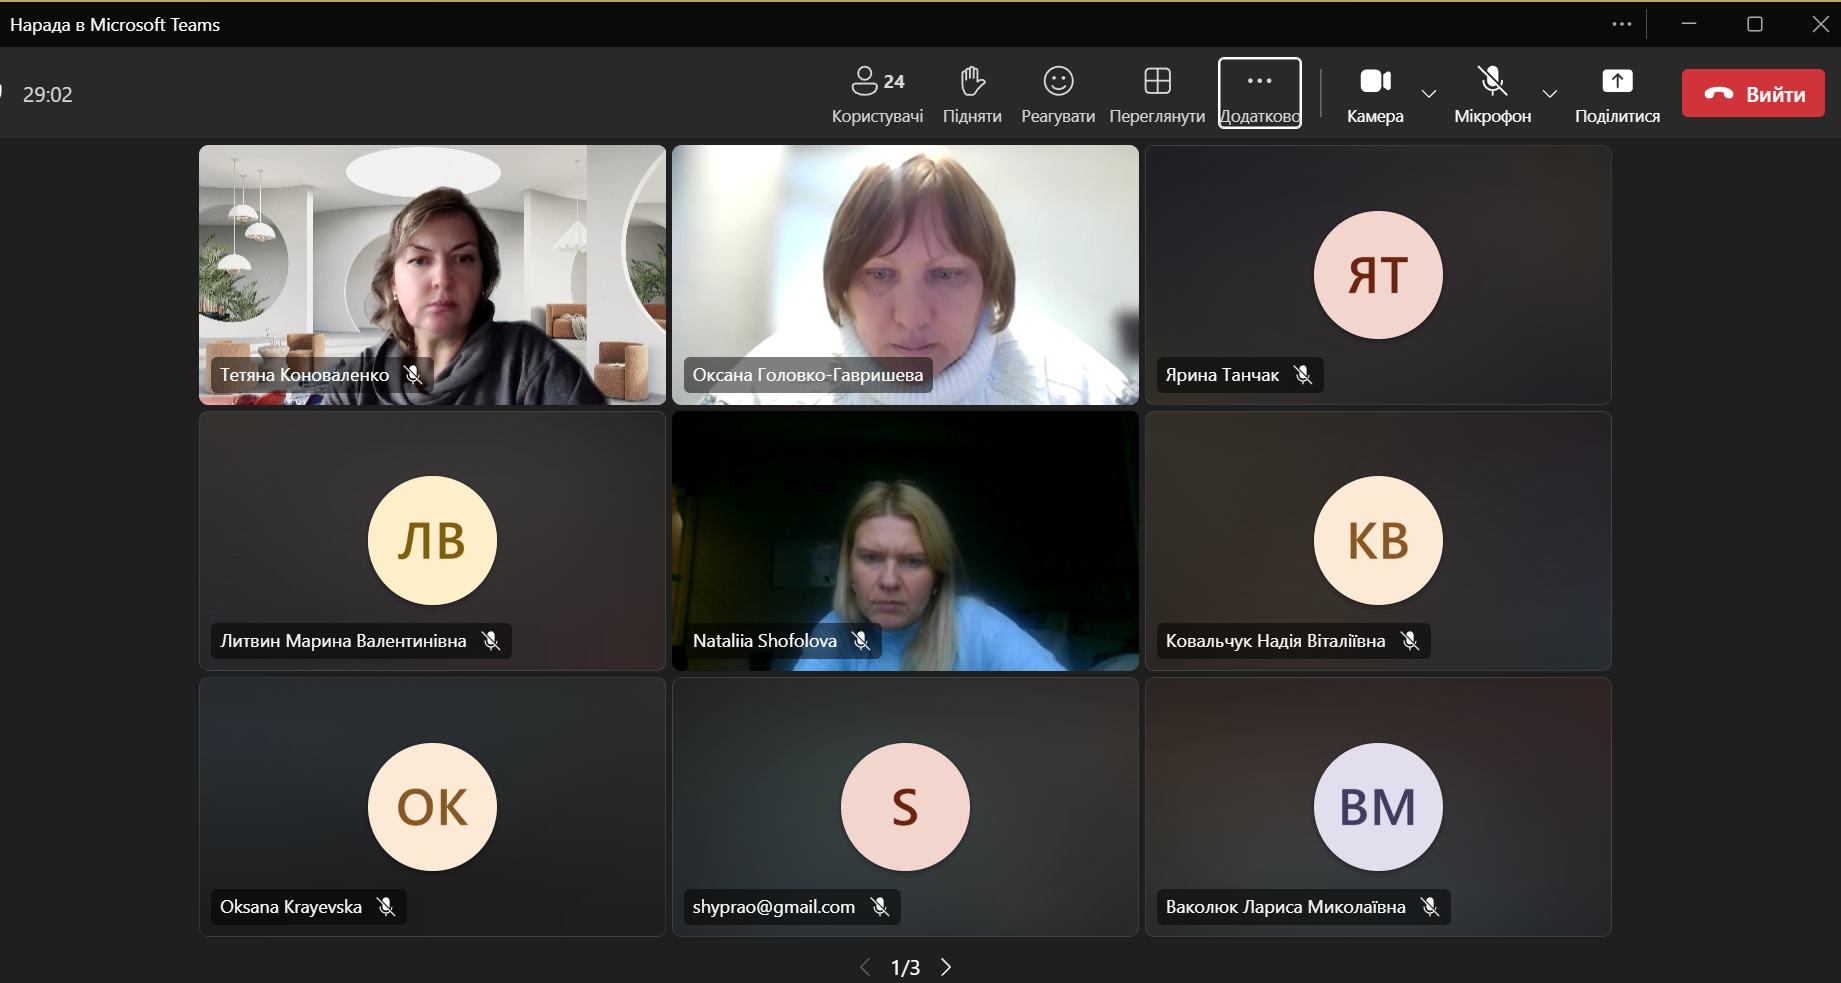This screenshot has height=983, width=1841.
Task: Open the Додатково more actions menu
Action: coord(1259,94)
